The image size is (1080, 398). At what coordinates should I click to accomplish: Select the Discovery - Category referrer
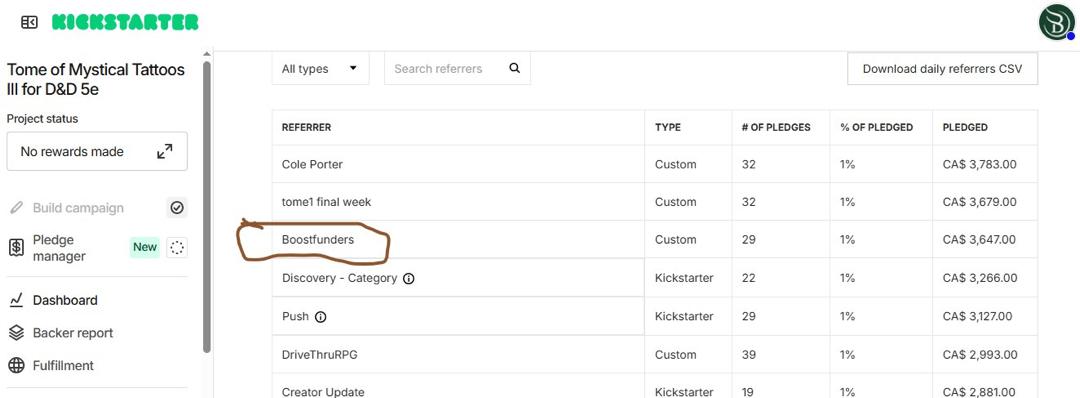(x=340, y=278)
